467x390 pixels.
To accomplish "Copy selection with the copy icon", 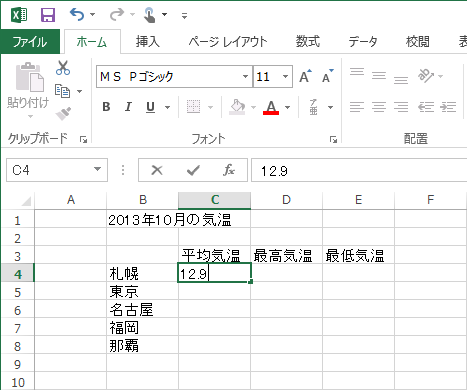I will (x=63, y=91).
